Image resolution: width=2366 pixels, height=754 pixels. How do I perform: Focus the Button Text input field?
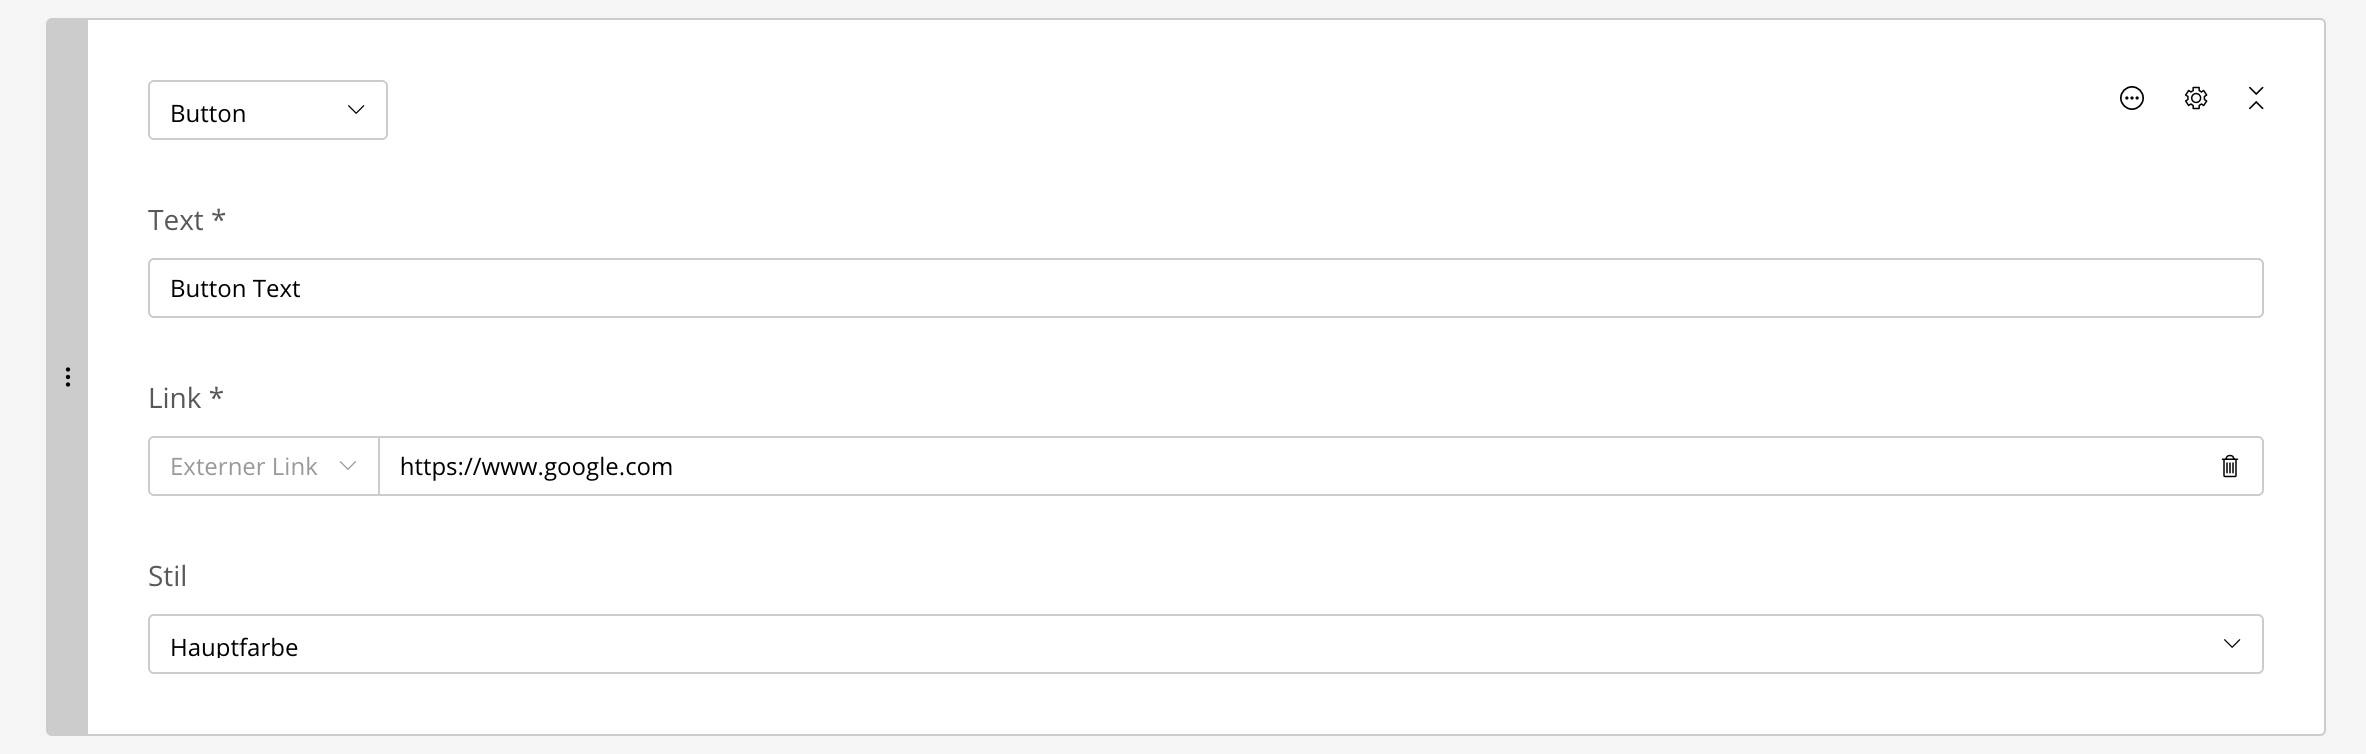coord(1205,288)
